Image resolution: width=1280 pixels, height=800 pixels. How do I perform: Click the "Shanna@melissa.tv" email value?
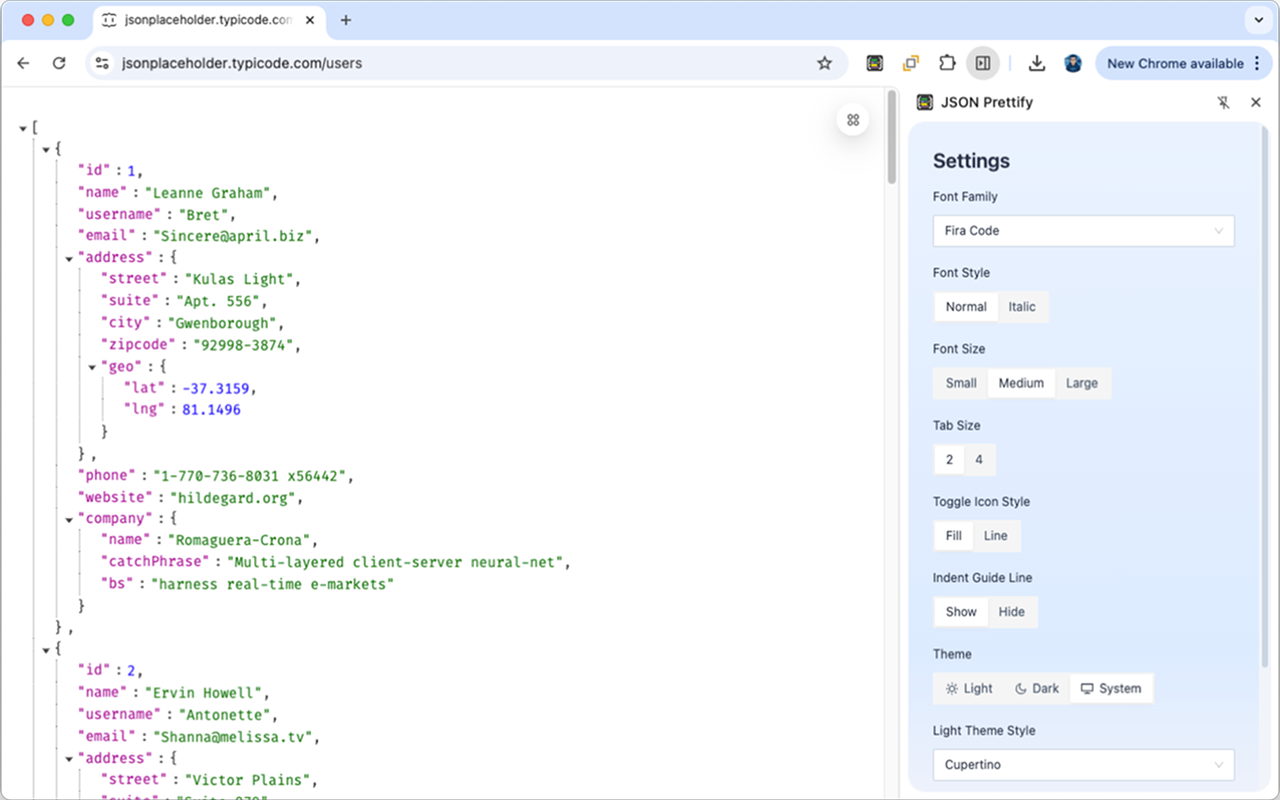point(233,737)
